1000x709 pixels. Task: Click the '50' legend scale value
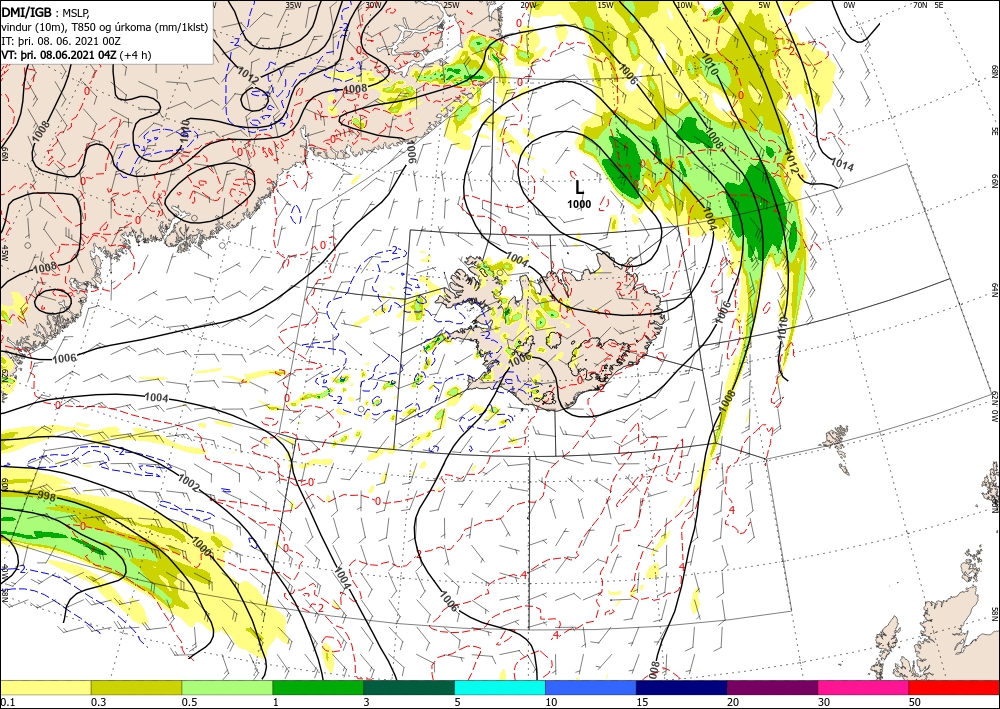pos(915,702)
